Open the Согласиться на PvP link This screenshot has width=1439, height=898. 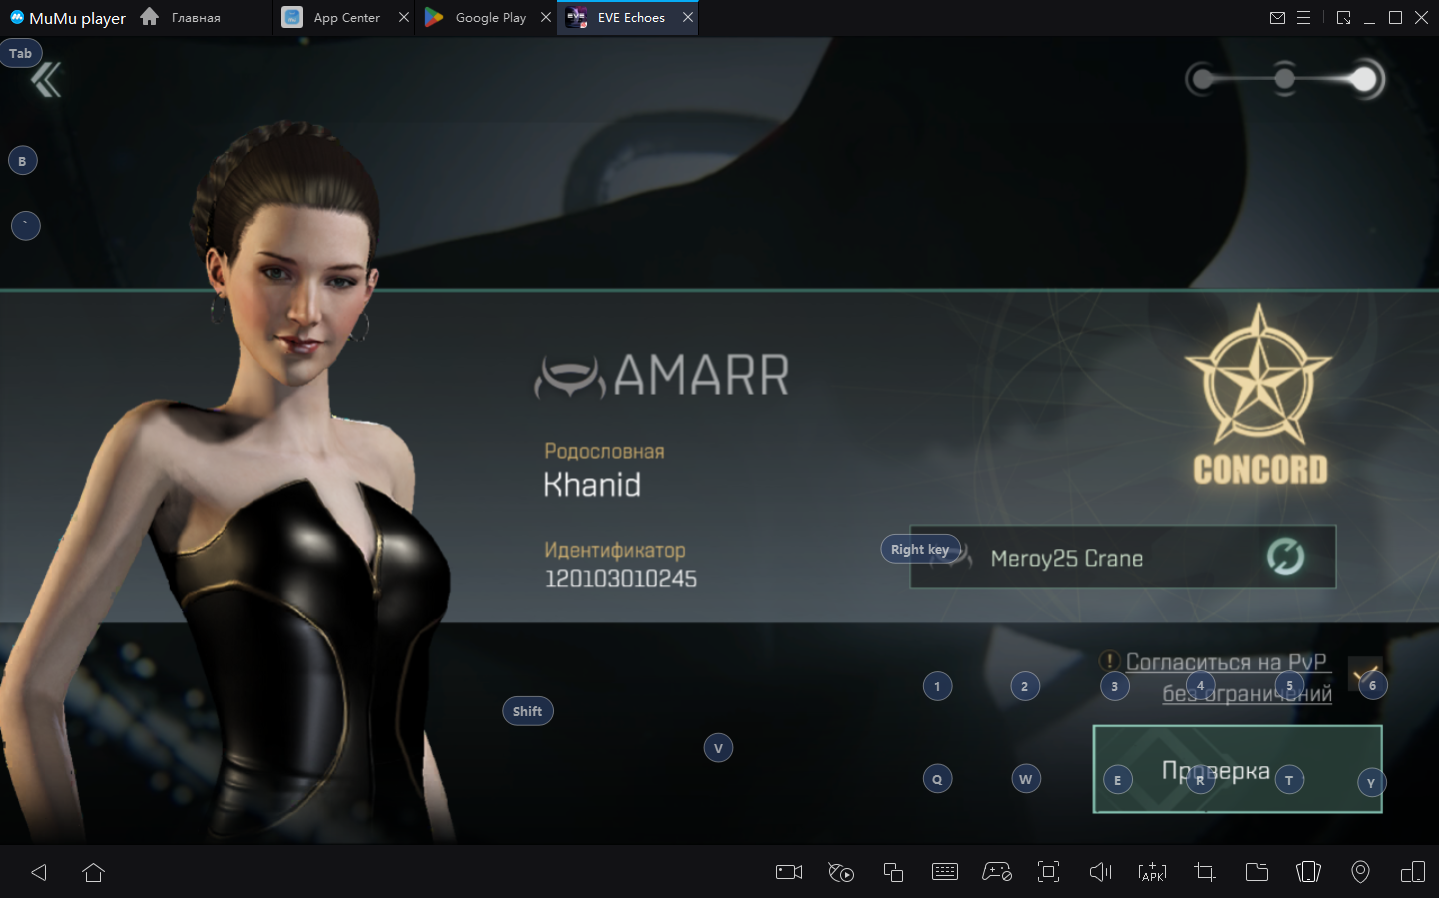pyautogui.click(x=1227, y=663)
